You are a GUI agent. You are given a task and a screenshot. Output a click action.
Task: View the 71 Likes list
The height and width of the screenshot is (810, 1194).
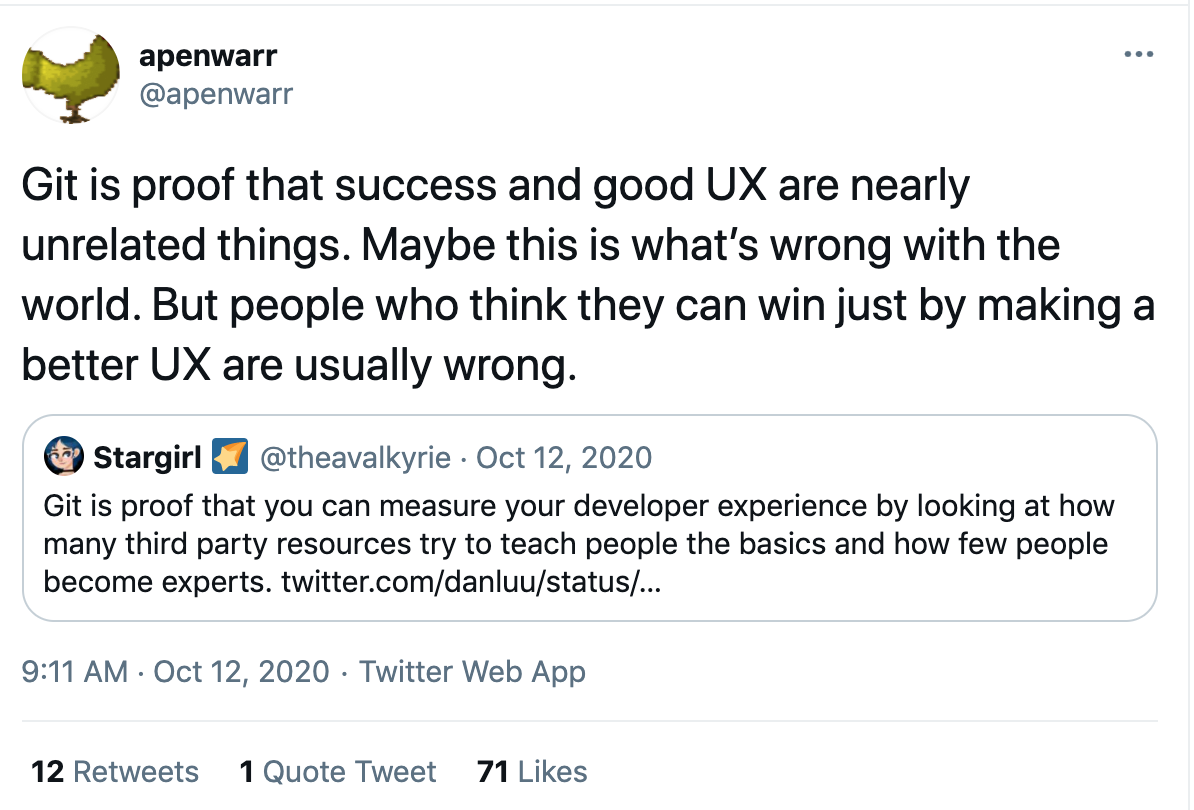[x=532, y=772]
